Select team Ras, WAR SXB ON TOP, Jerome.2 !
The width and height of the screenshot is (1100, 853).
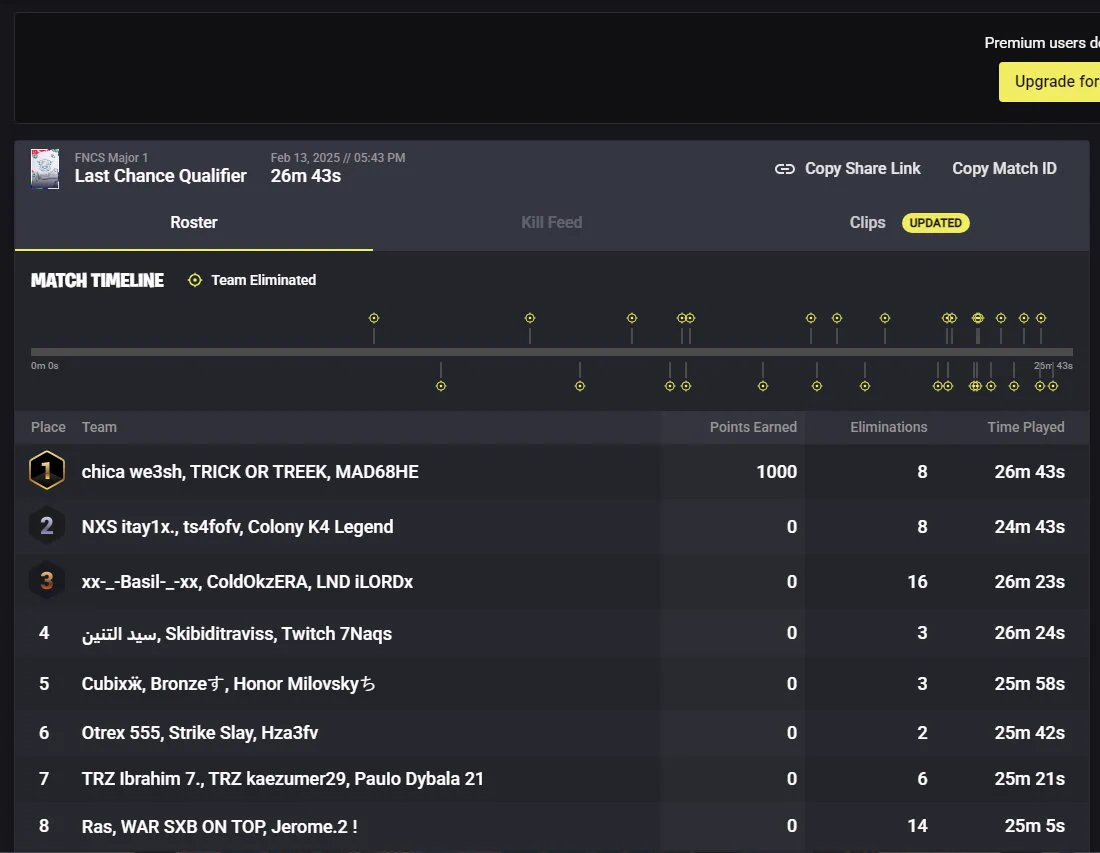pos(220,826)
